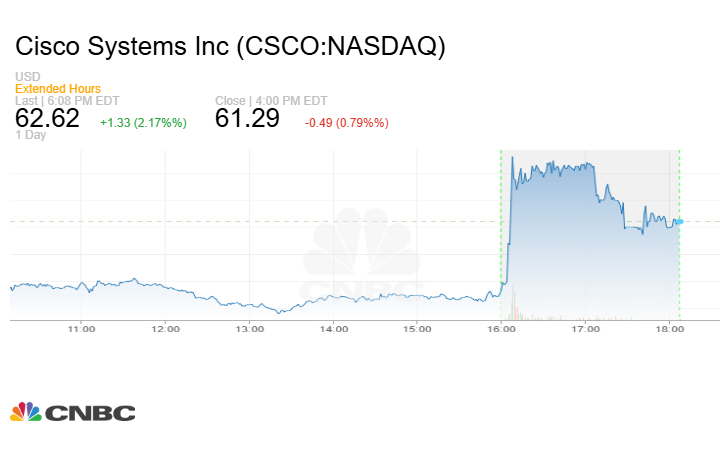This screenshot has height=450, width=720.
Task: Click the volume bars just after 16:00
Action: [x=512, y=305]
